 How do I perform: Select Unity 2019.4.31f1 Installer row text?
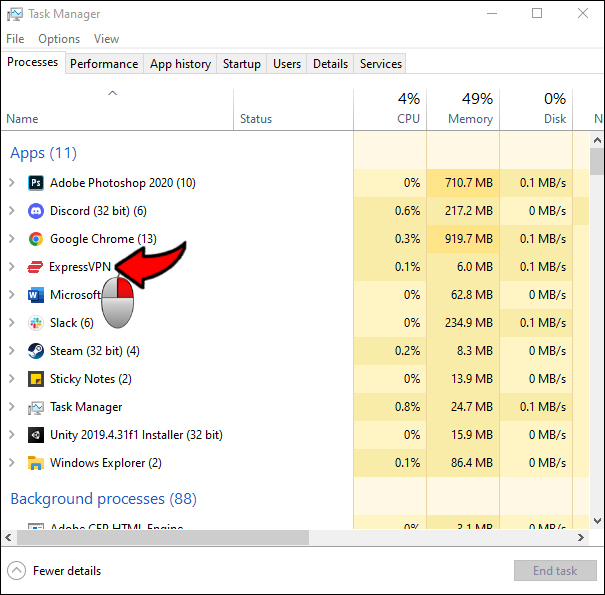click(x=136, y=435)
